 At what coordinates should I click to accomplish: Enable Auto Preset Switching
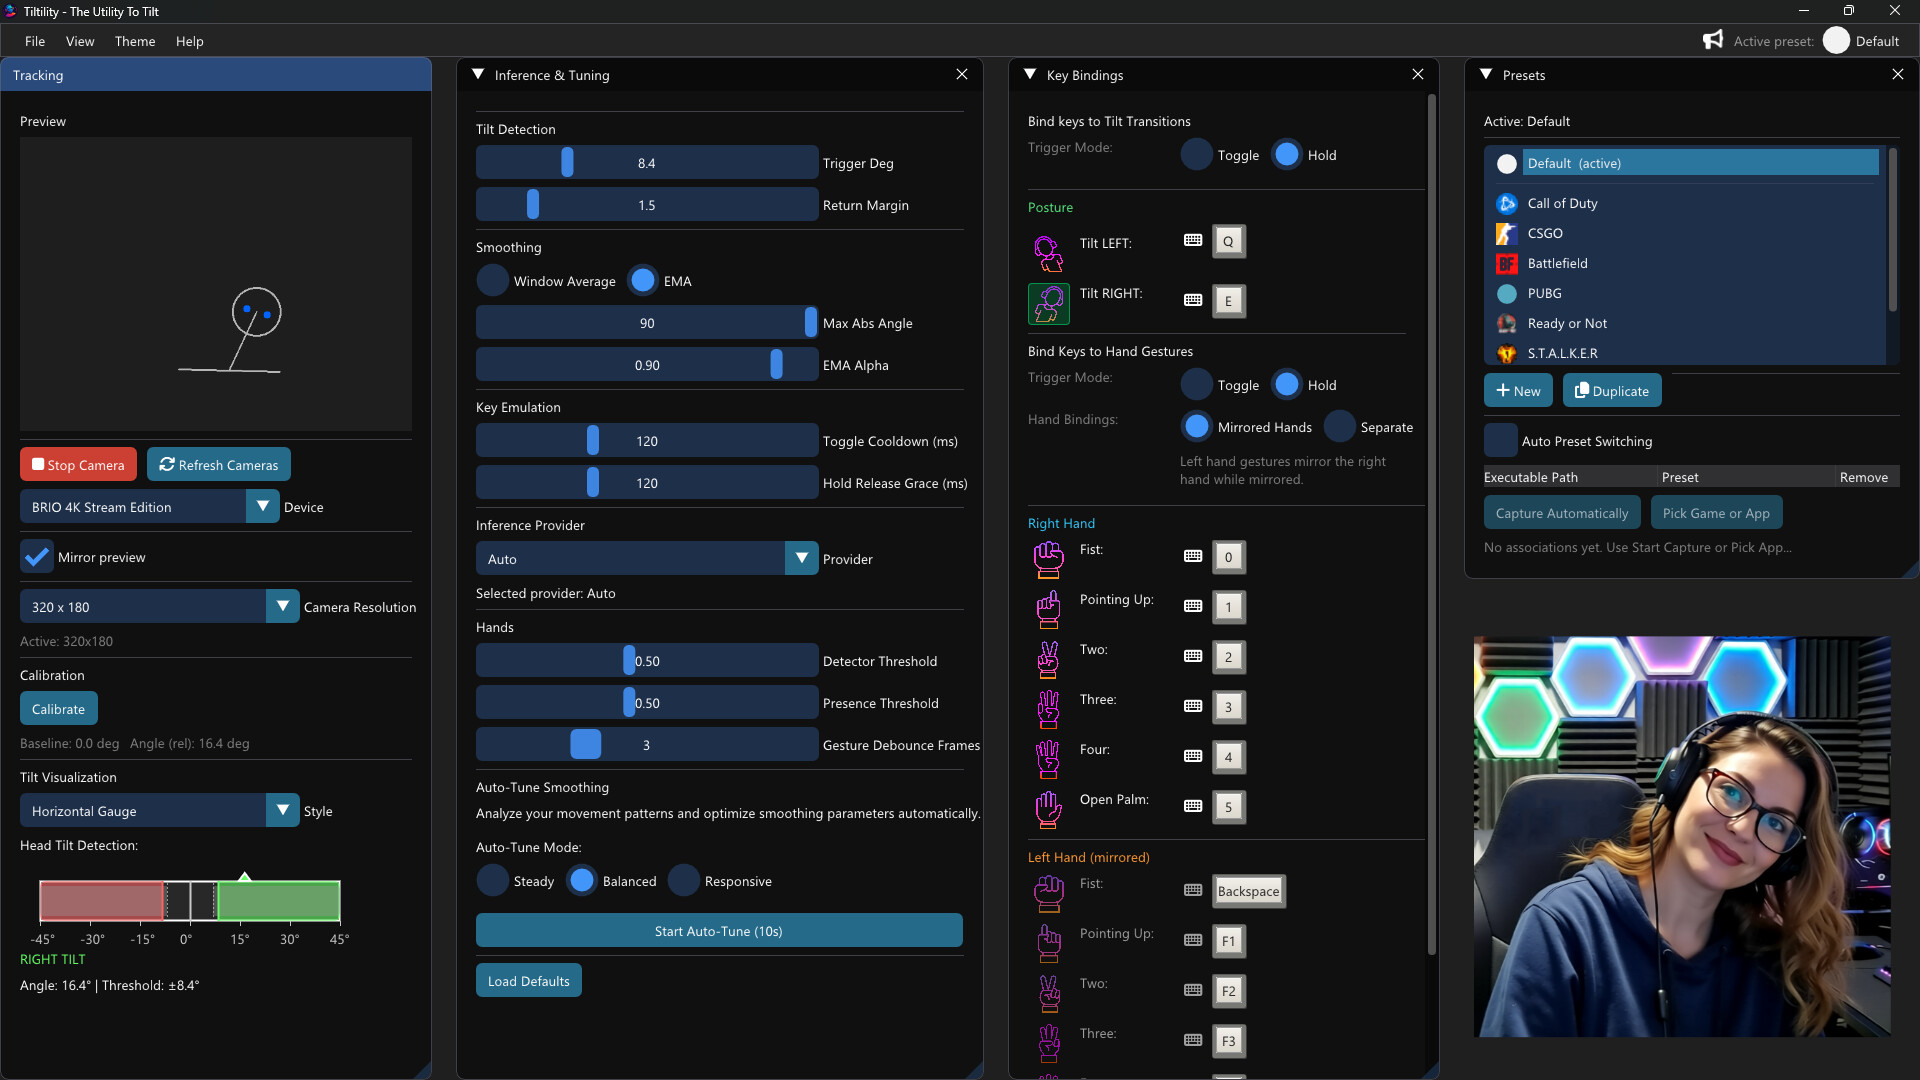click(x=1501, y=440)
